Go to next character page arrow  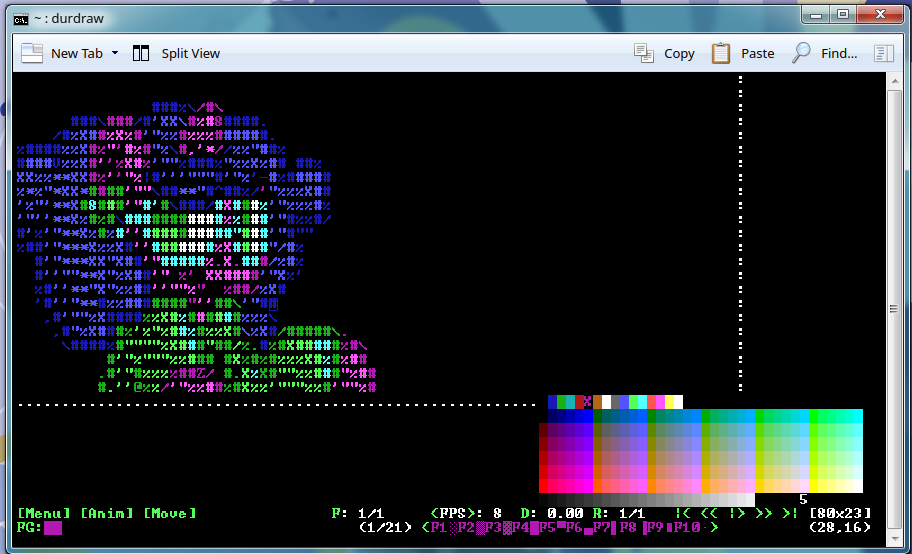pos(713,527)
